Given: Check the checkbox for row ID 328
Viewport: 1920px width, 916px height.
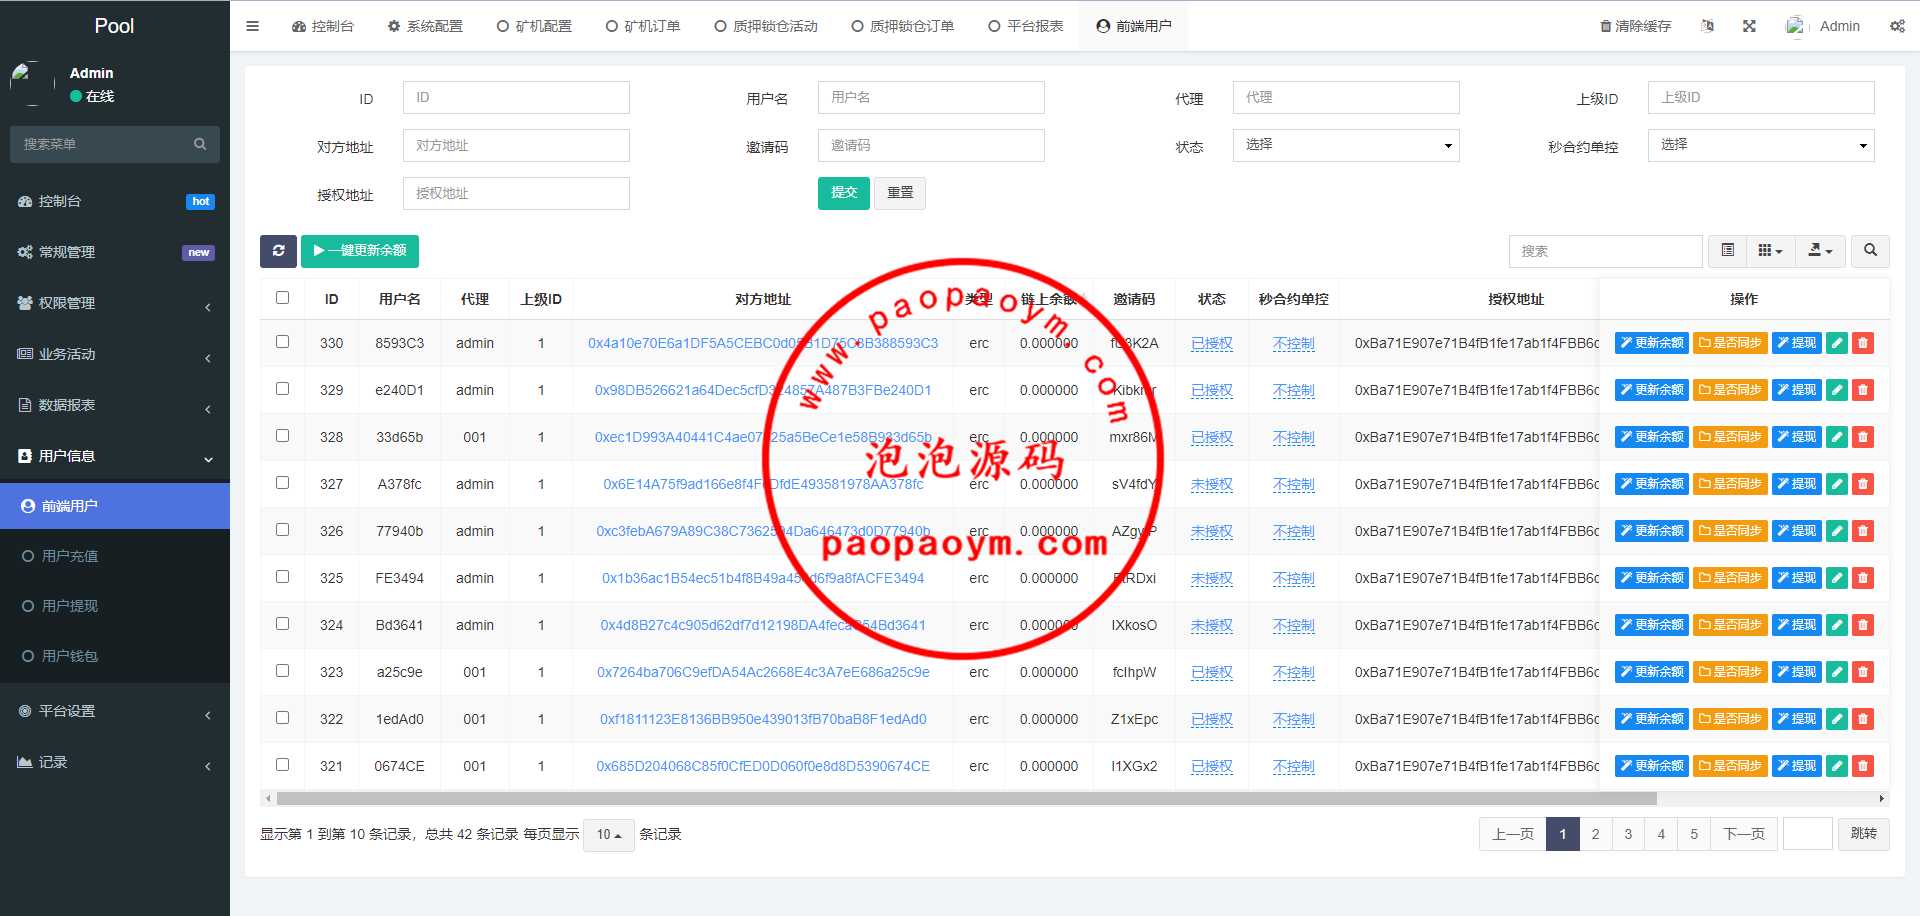Looking at the screenshot, I should [x=283, y=435].
